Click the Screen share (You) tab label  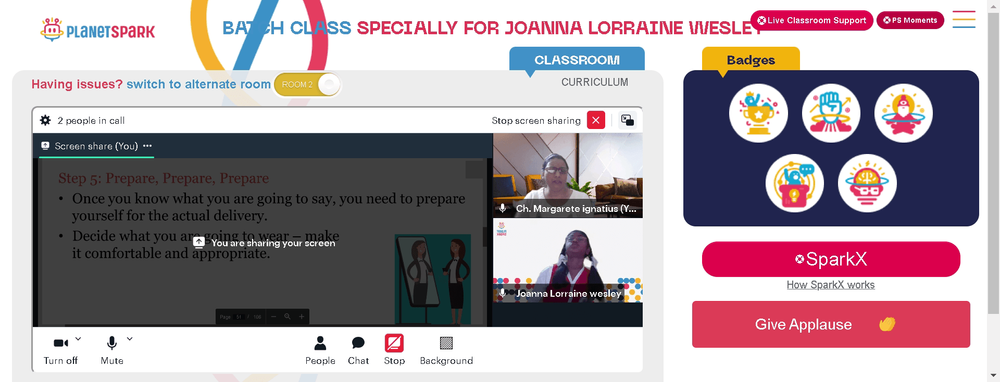click(96, 146)
